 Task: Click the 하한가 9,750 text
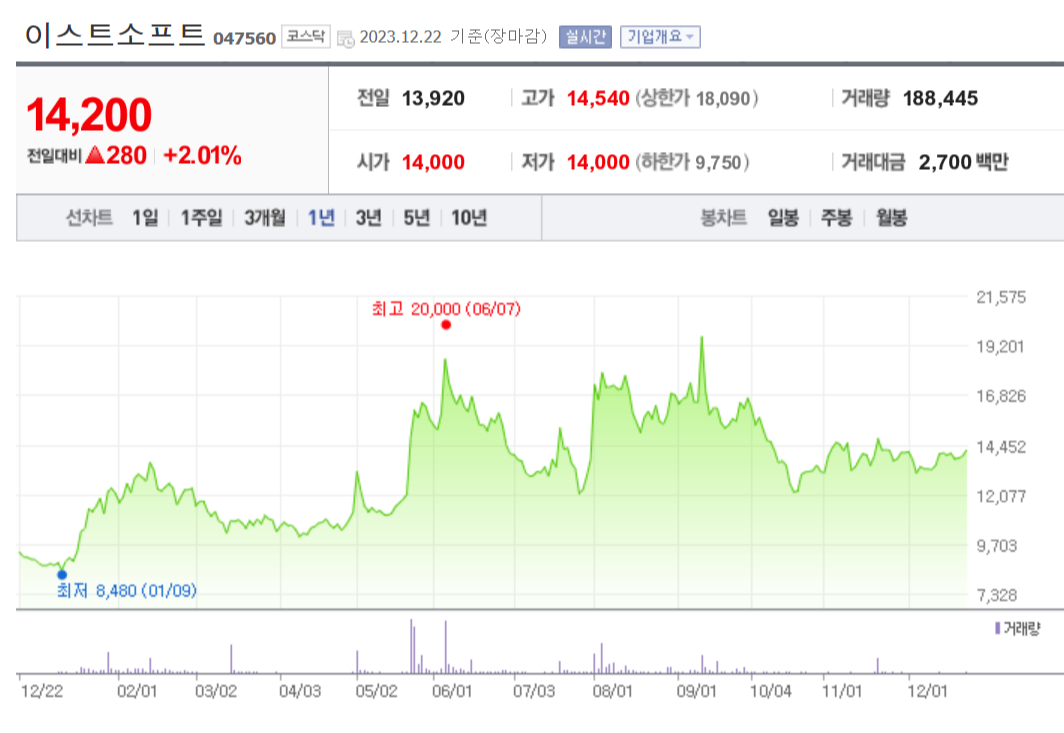[692, 162]
